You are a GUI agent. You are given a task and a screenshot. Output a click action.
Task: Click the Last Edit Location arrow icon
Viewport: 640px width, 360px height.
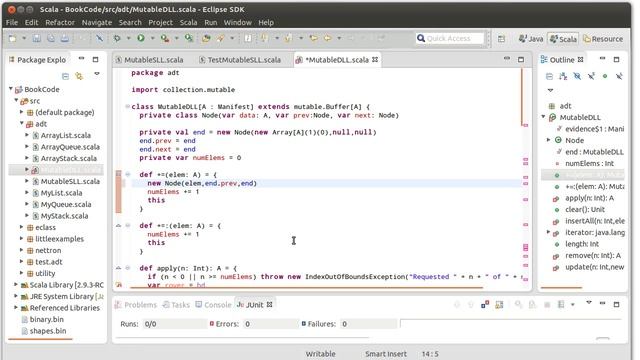click(x=313, y=38)
